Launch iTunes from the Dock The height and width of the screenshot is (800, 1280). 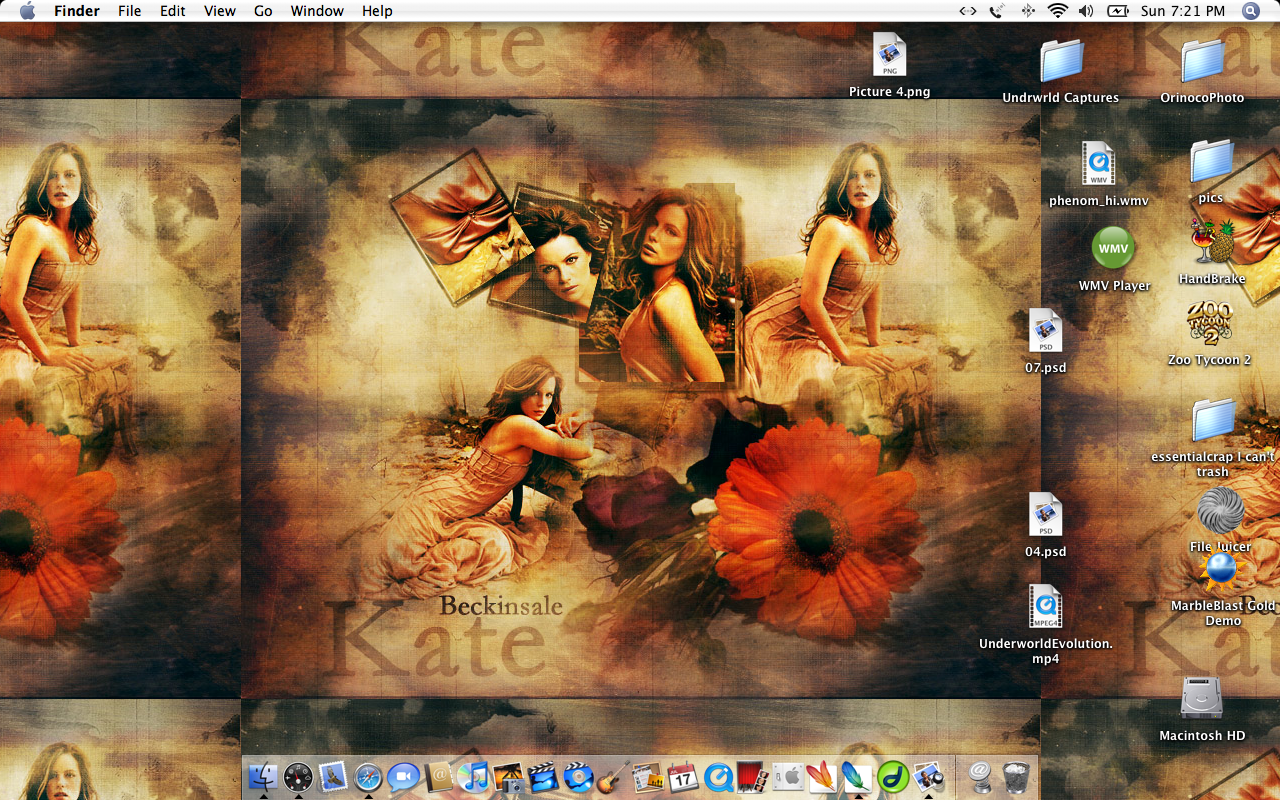473,777
